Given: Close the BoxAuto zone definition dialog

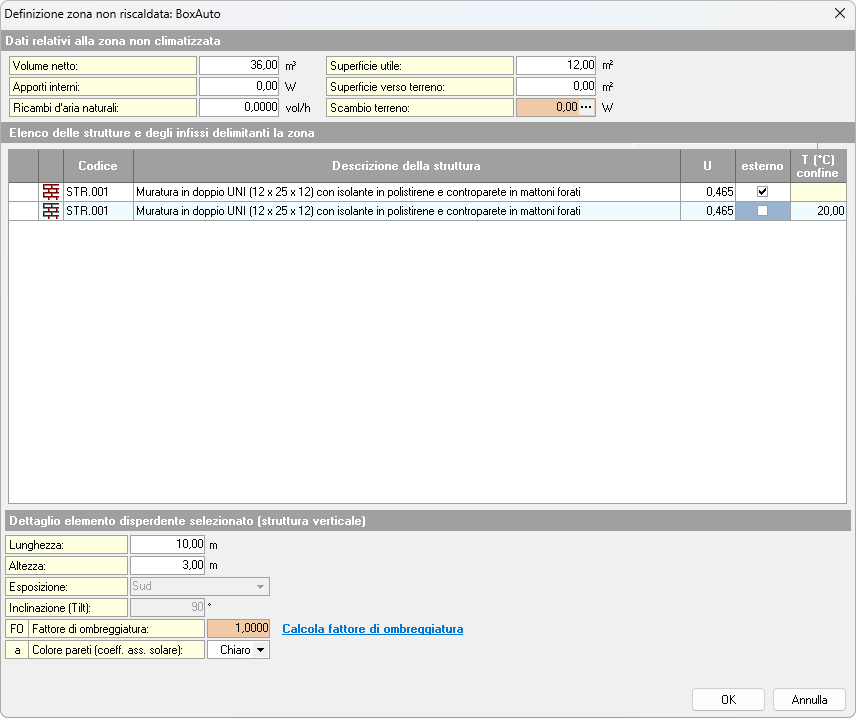Looking at the screenshot, I should 838,14.
